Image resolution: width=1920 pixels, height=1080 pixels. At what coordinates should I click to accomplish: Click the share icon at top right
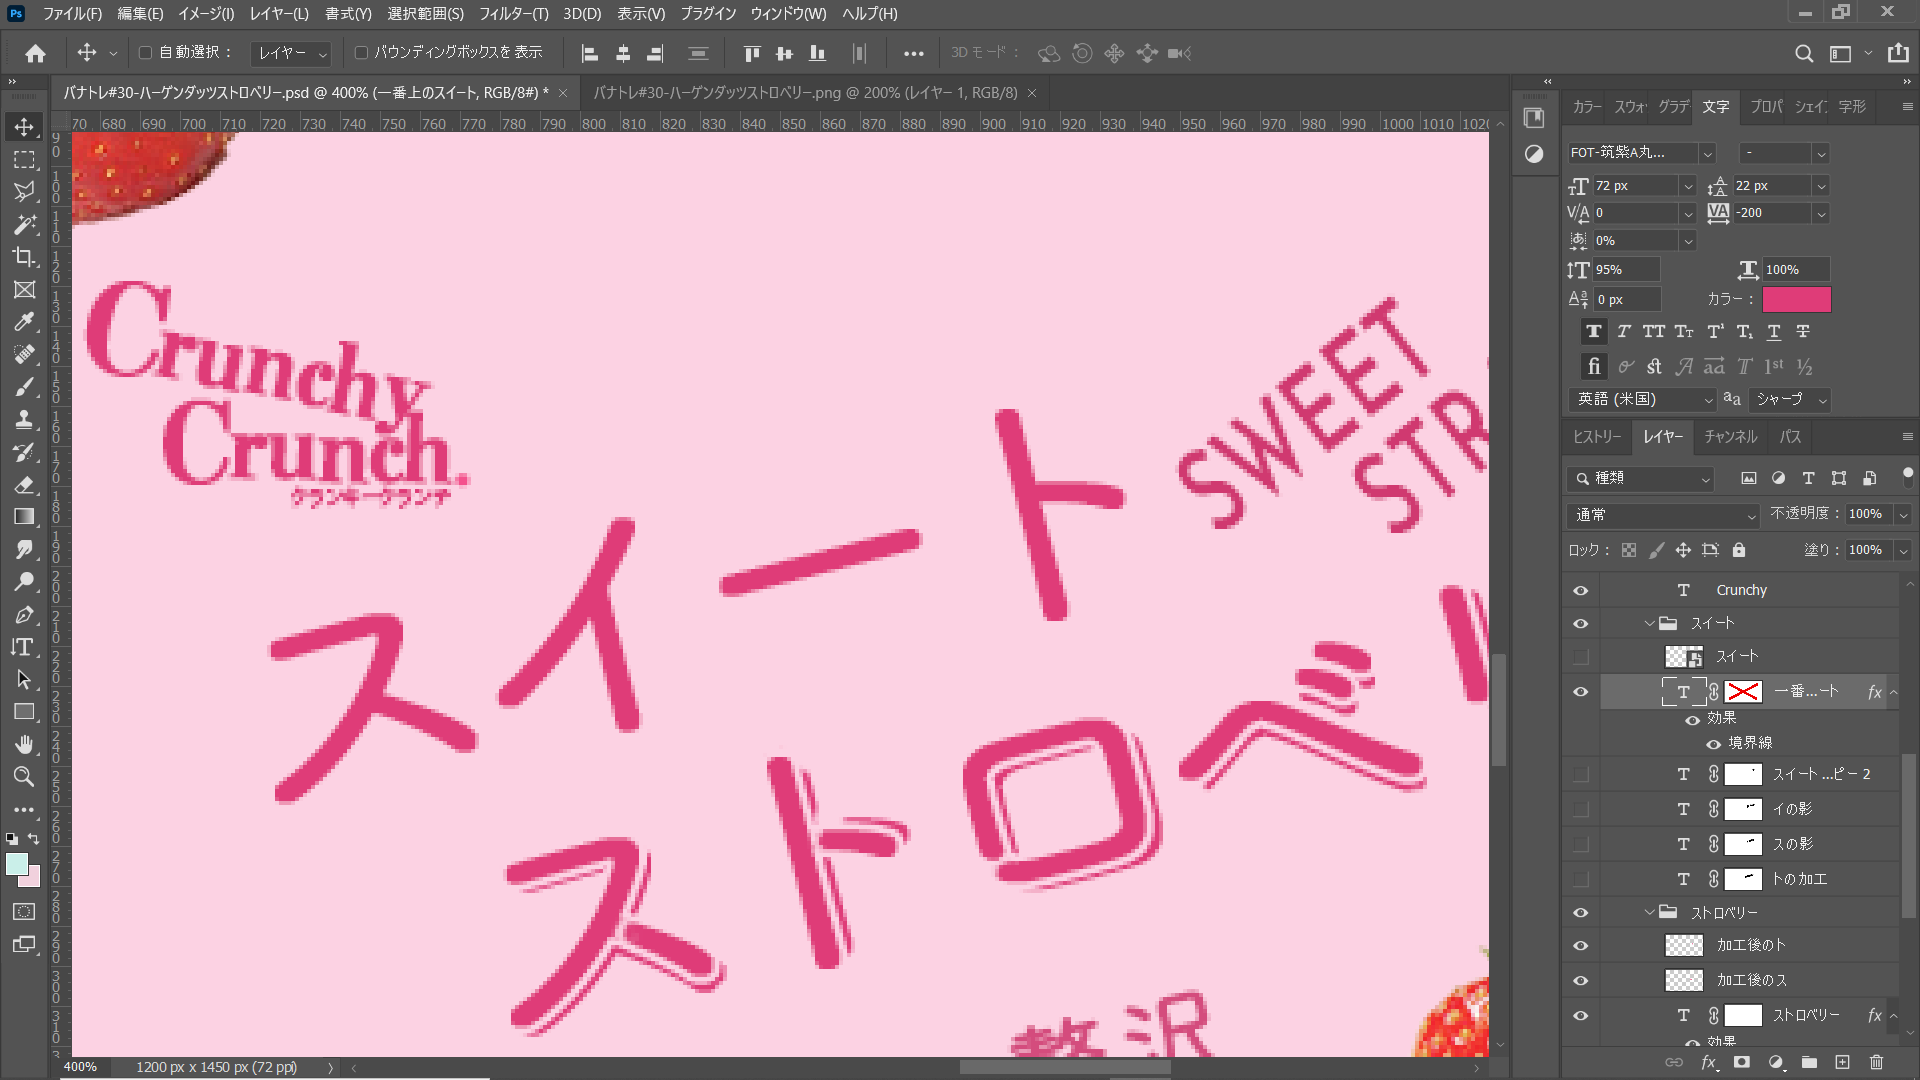[x=1898, y=53]
